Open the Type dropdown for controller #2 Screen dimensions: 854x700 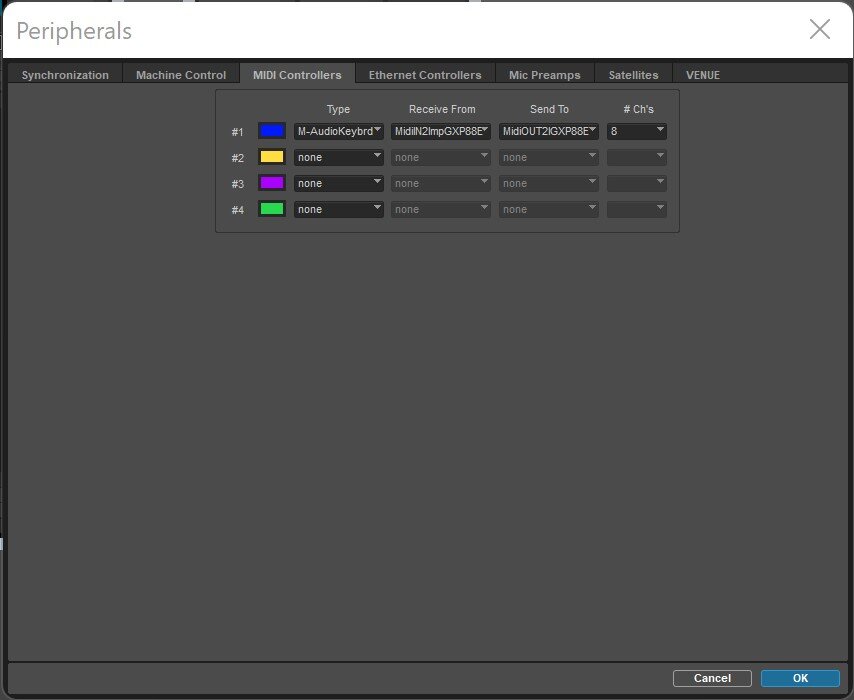pyautogui.click(x=338, y=157)
